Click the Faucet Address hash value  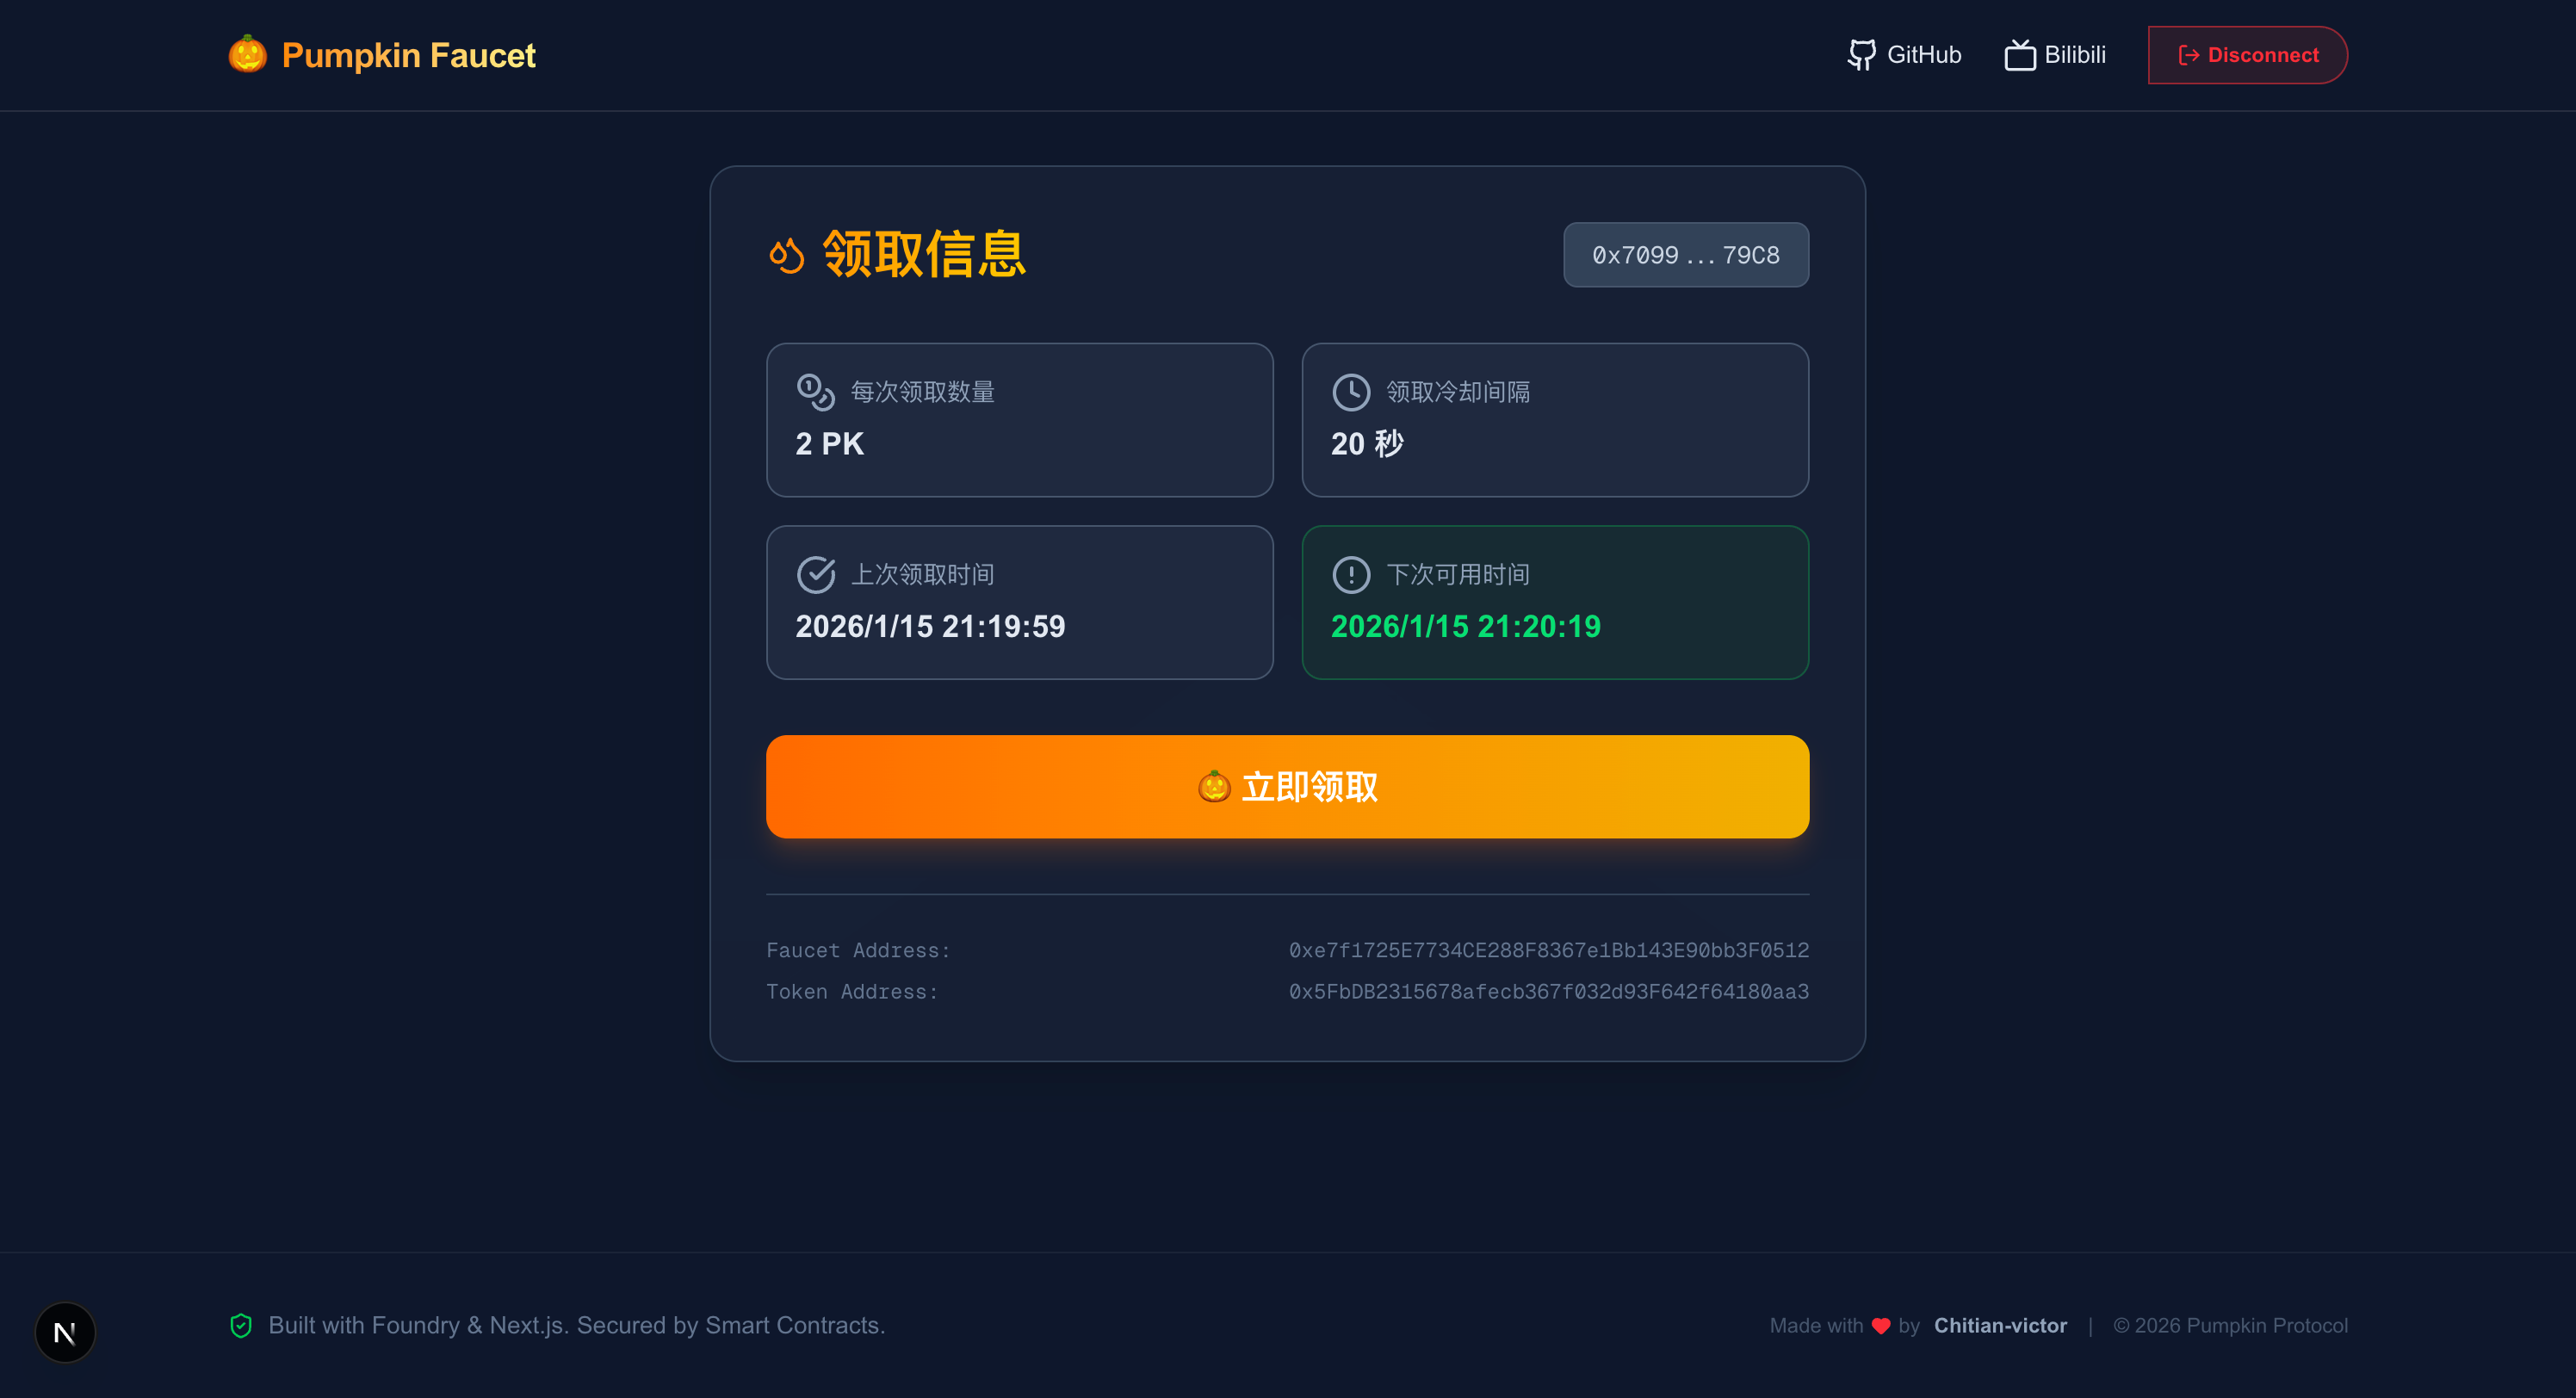(x=1548, y=950)
